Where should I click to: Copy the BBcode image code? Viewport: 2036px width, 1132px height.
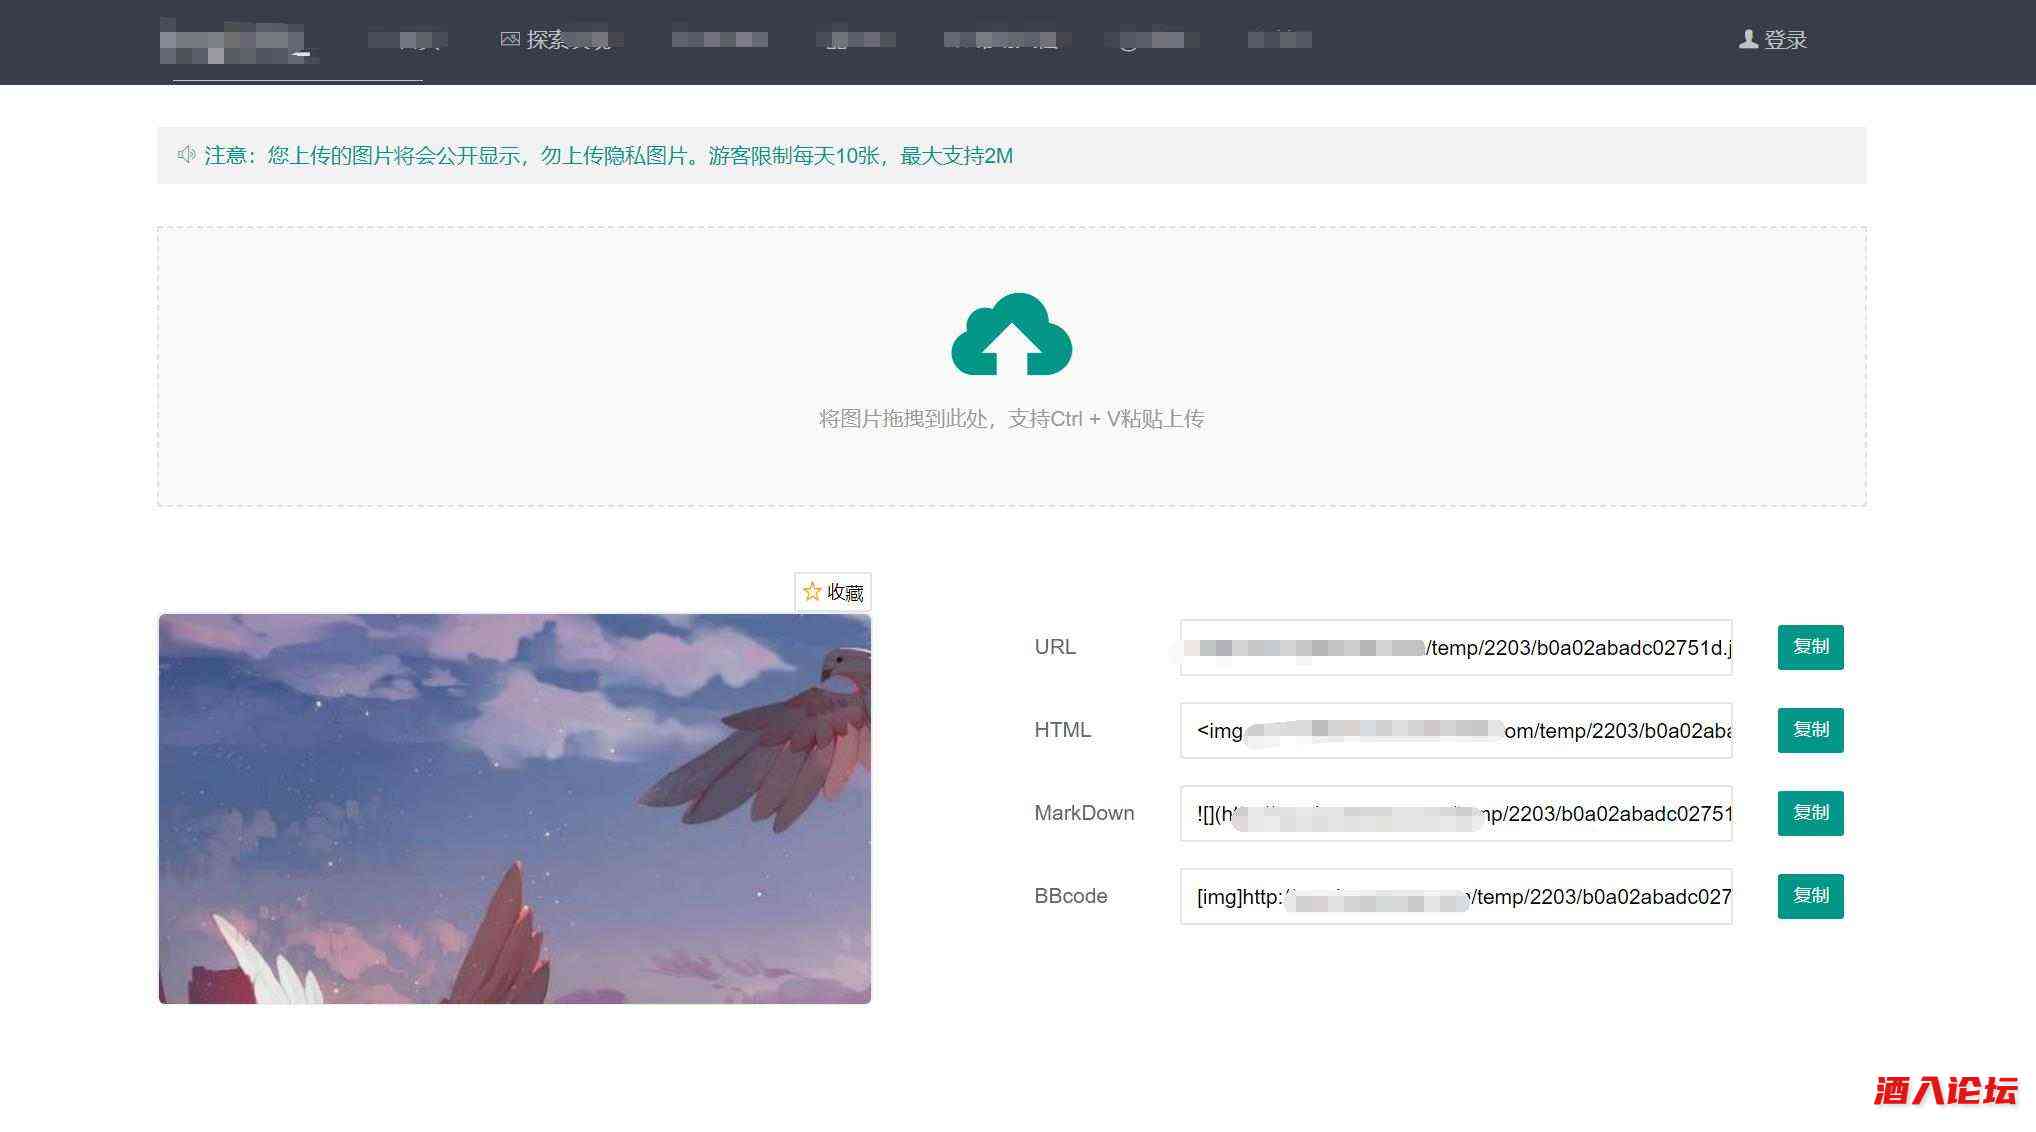[x=1809, y=896]
